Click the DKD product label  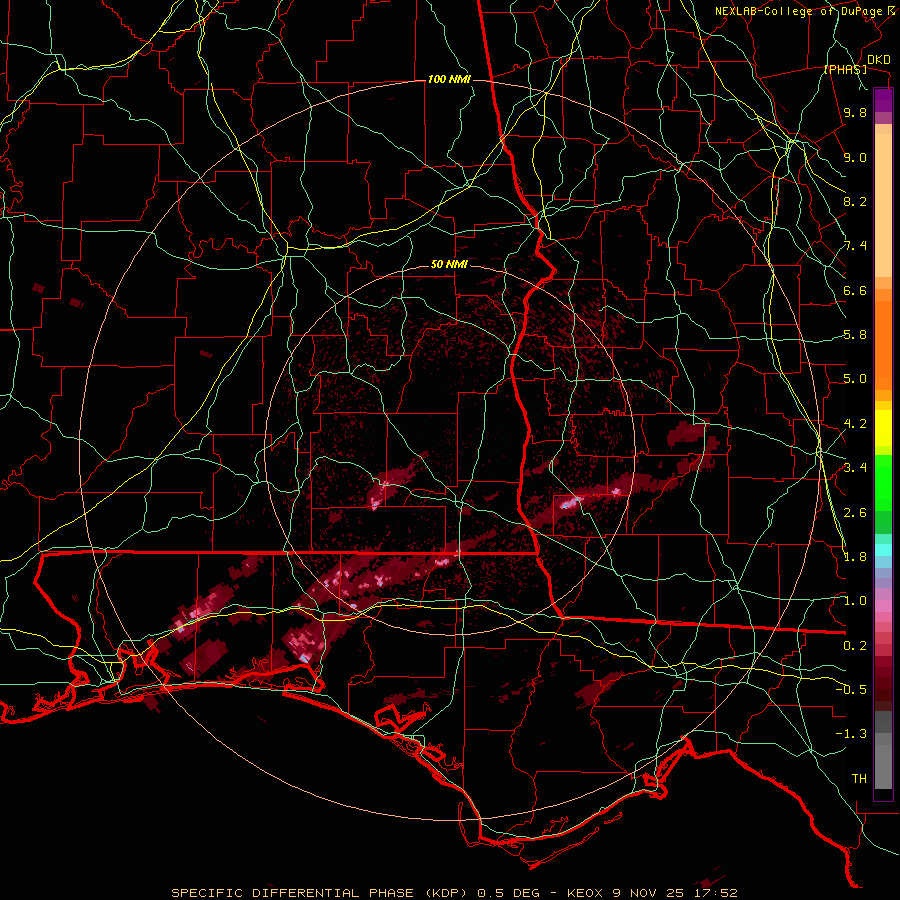[x=878, y=60]
